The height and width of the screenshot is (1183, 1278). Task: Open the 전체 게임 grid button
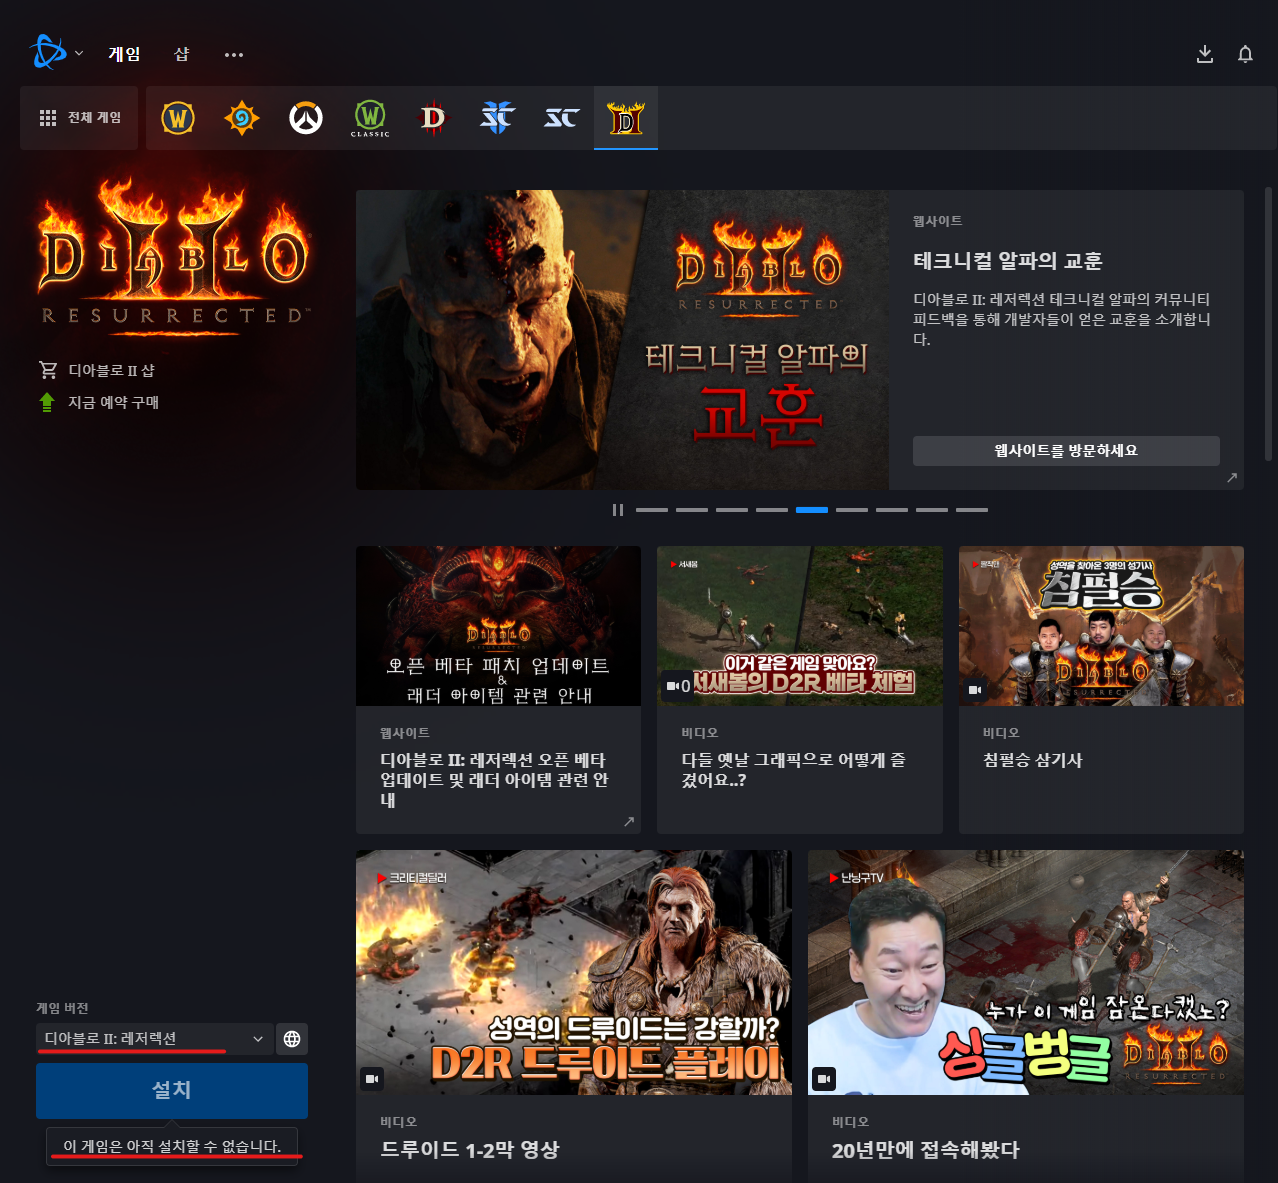(x=79, y=118)
